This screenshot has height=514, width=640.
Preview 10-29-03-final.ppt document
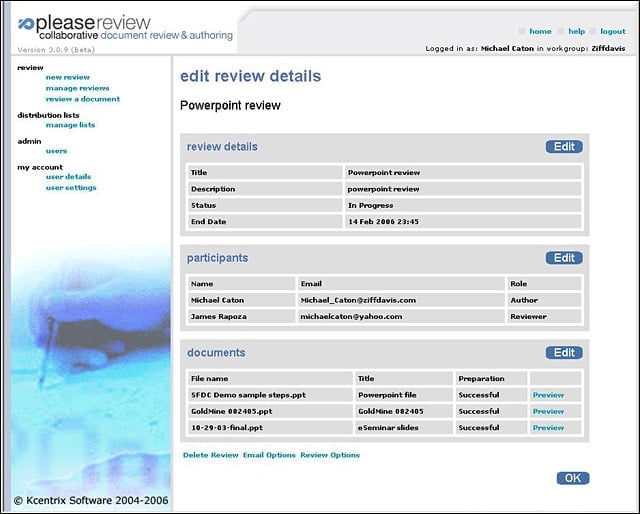click(548, 428)
